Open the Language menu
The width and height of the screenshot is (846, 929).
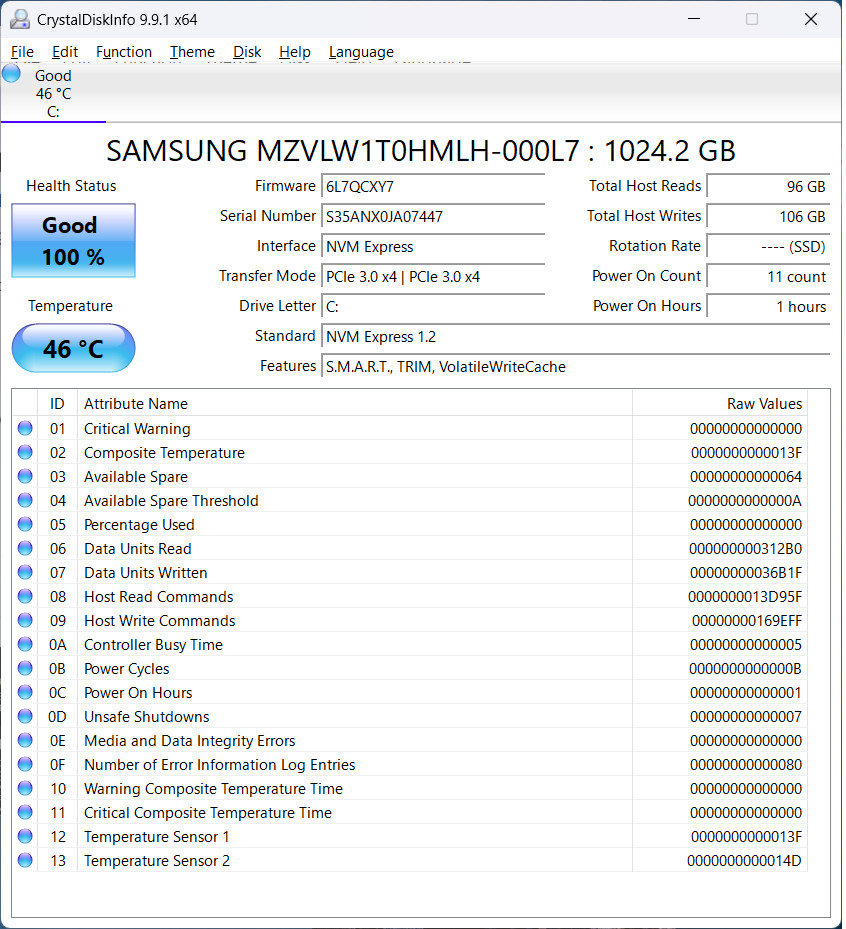click(361, 52)
